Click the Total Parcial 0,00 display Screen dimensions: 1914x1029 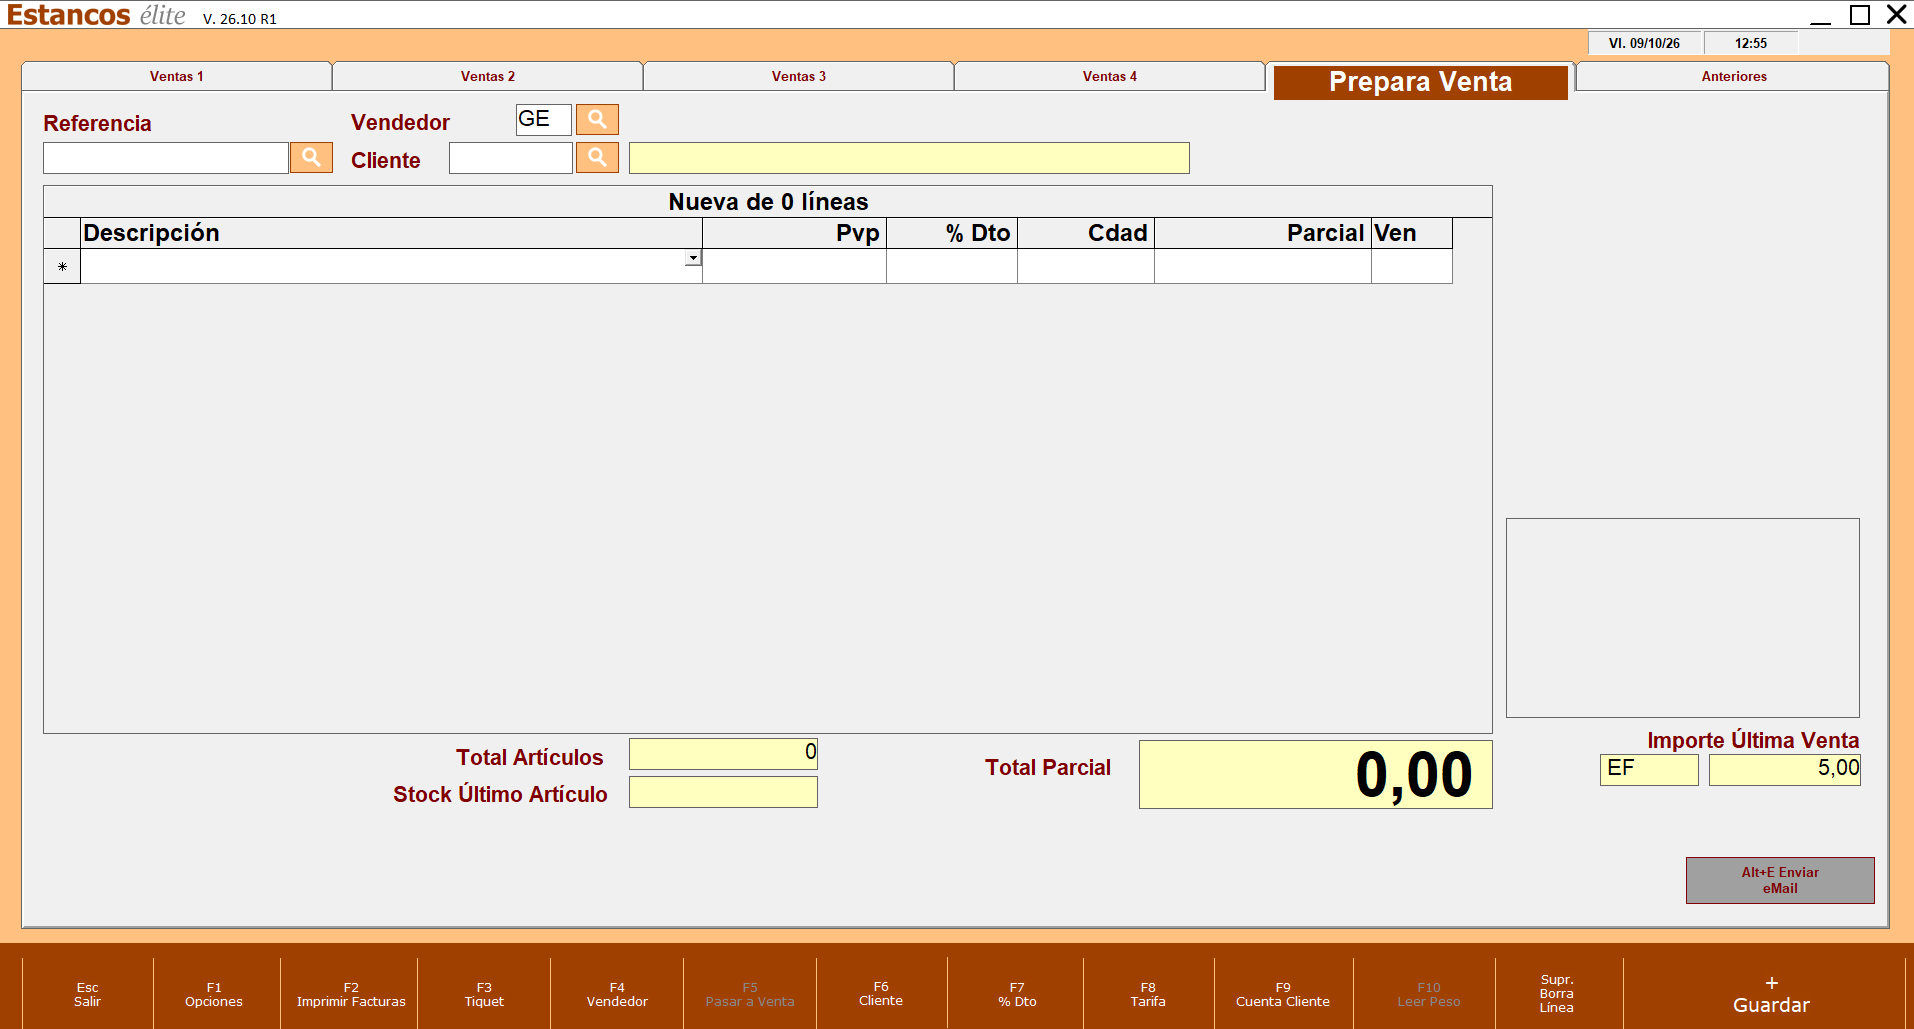point(1315,775)
